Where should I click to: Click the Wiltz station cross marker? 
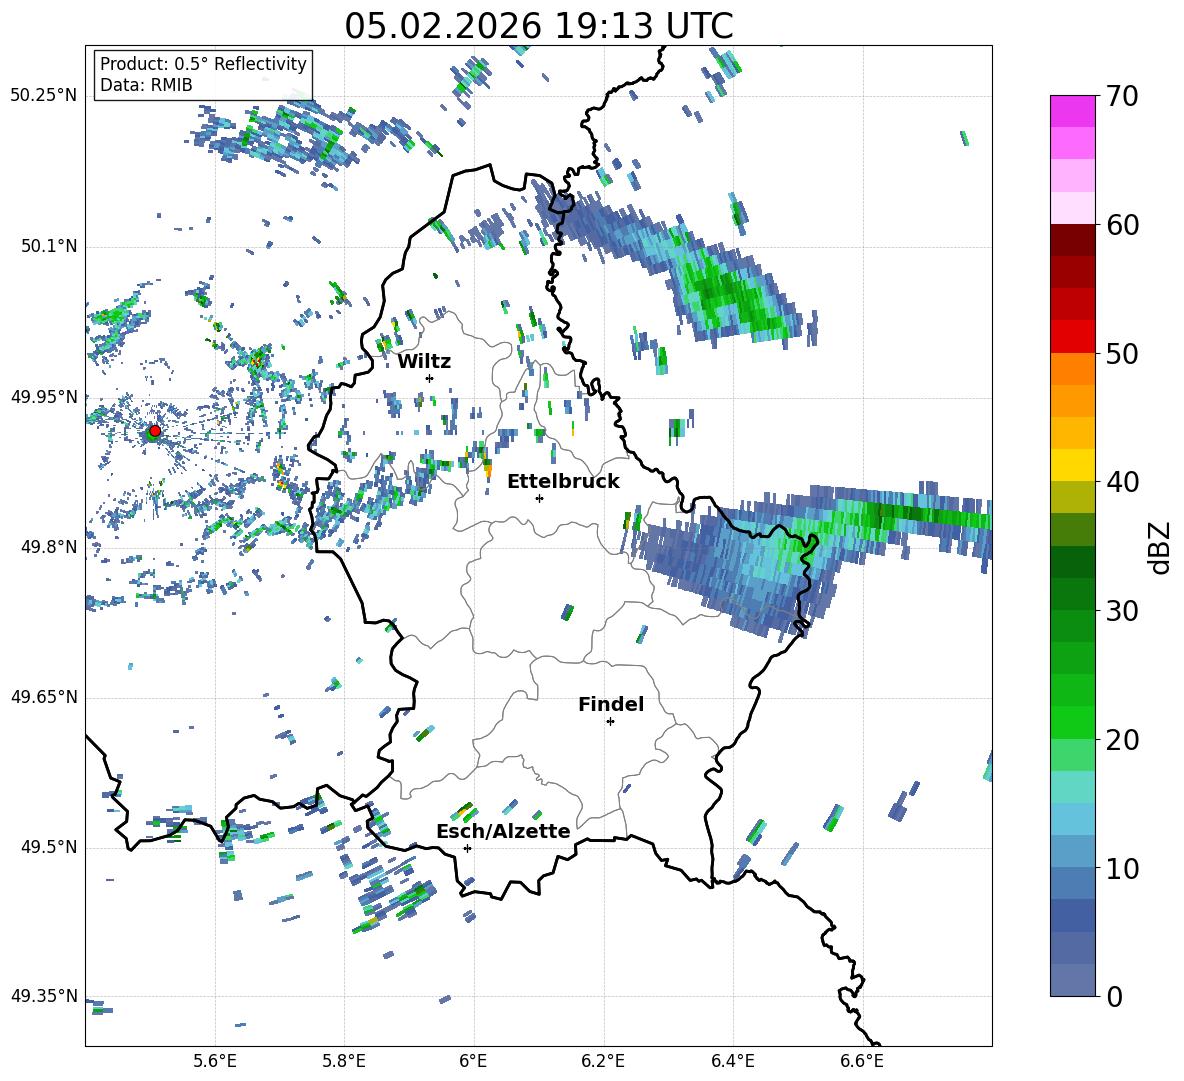tap(430, 378)
